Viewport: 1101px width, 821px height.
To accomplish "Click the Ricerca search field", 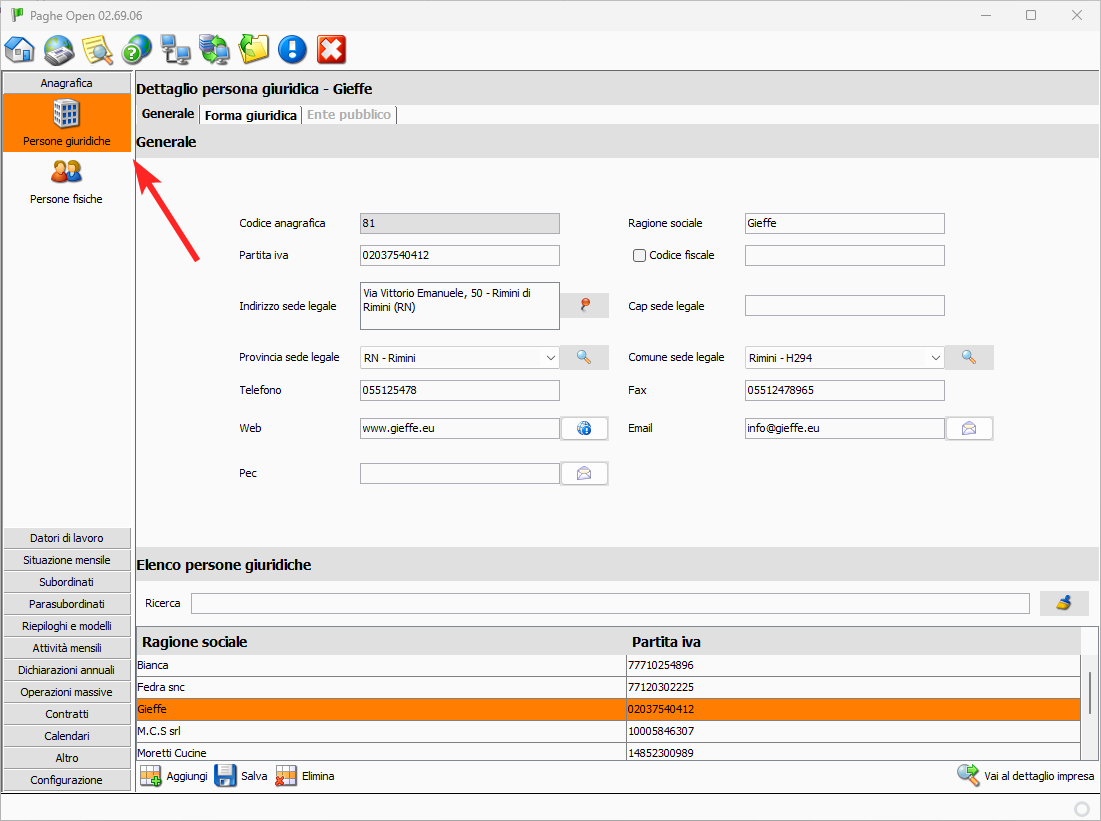I will 609,603.
